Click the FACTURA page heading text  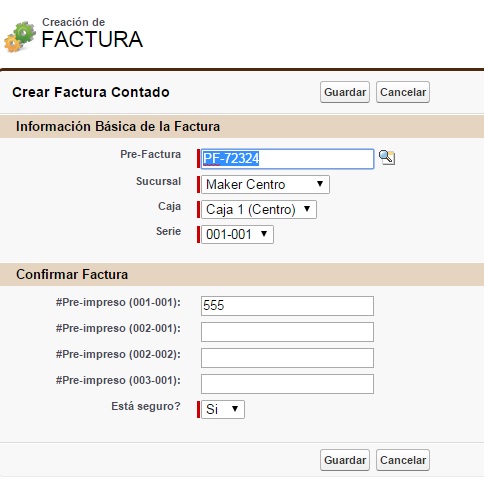92,39
